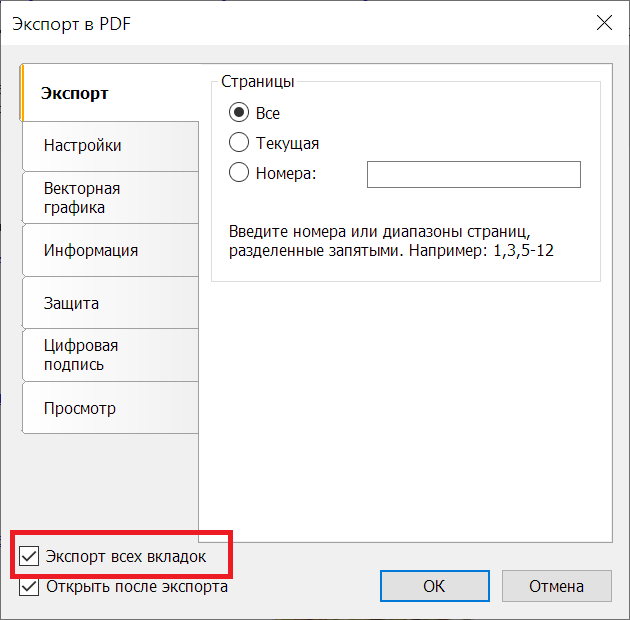Open the Векторная графика tab
This screenshot has height=620, width=630.
pos(110,198)
